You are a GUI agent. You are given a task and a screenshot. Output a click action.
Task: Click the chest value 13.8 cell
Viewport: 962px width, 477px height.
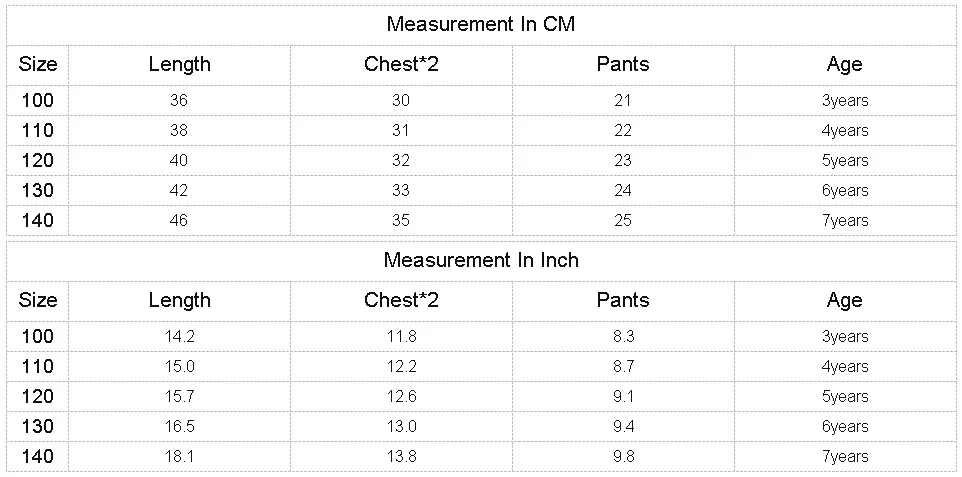401,456
